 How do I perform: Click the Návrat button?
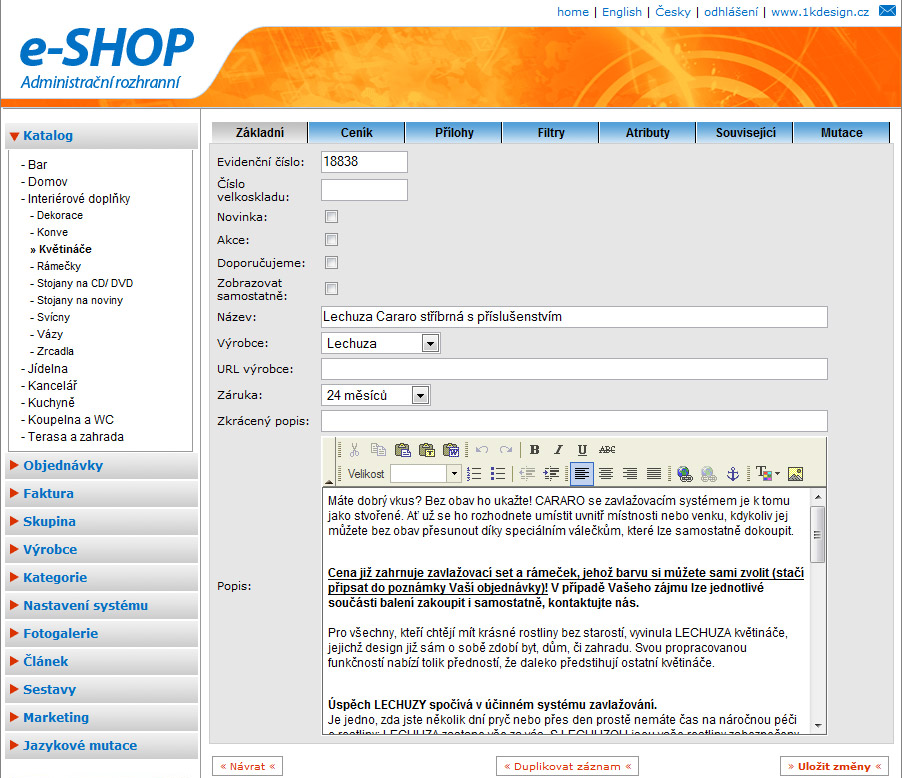click(247, 766)
